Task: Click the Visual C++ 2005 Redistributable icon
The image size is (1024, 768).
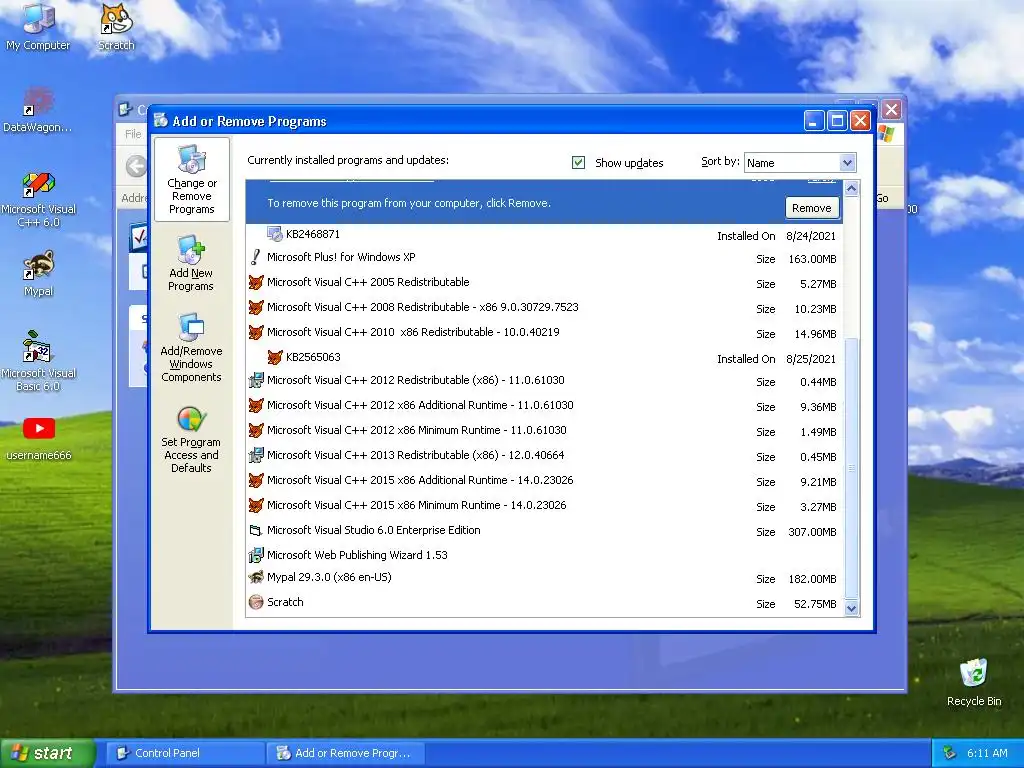Action: pyautogui.click(x=256, y=282)
